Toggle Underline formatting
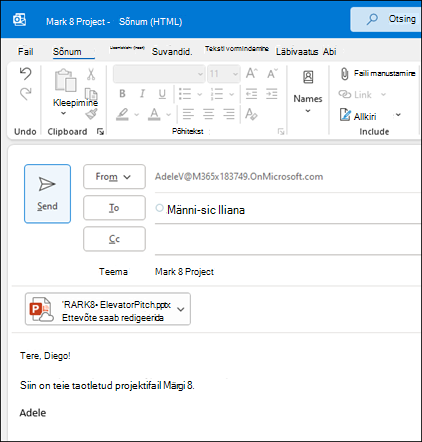 (x=162, y=94)
